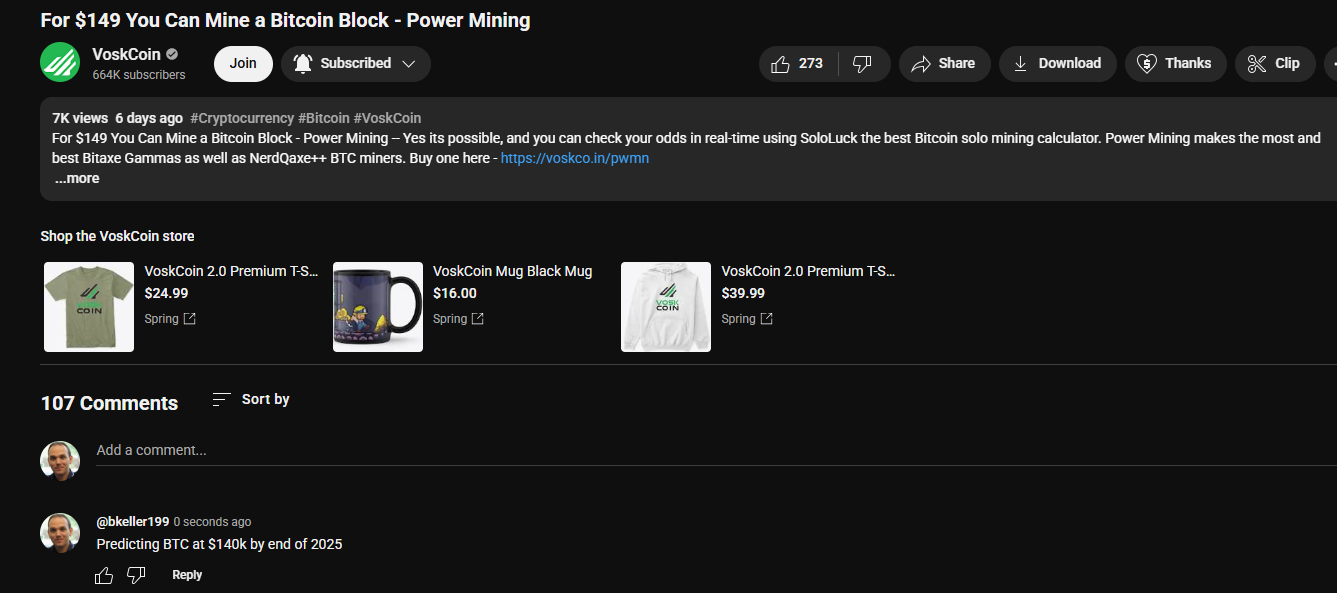1337x593 pixels.
Task: Open the @bkeller199 username link
Action: (x=133, y=522)
